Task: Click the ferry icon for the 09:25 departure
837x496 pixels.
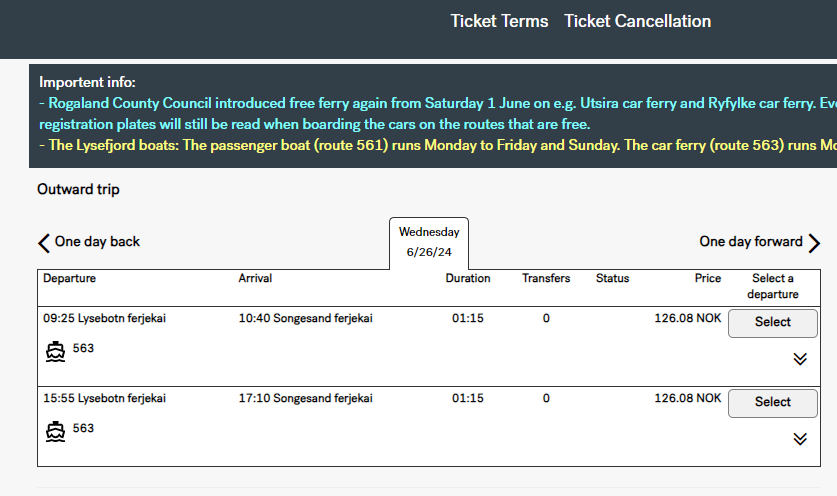Action: click(56, 351)
